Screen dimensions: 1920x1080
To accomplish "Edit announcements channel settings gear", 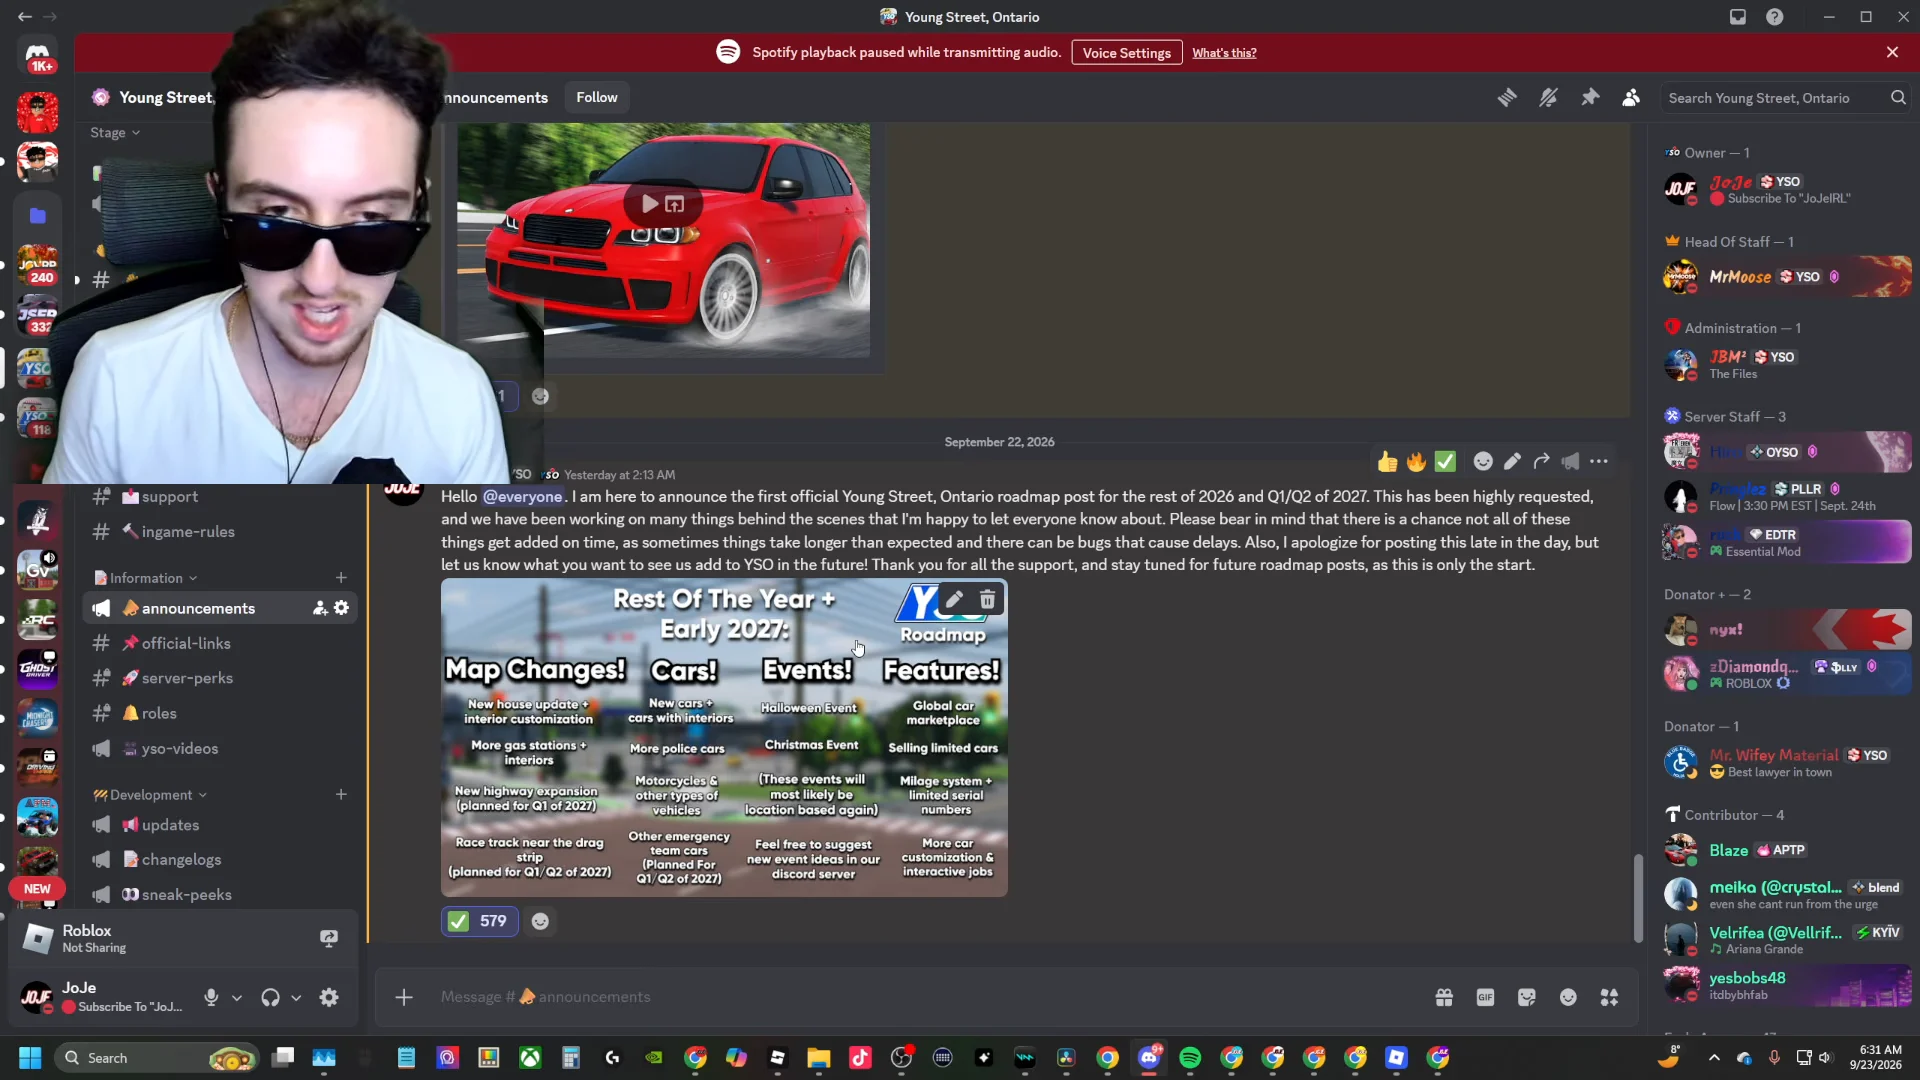I will coord(342,608).
